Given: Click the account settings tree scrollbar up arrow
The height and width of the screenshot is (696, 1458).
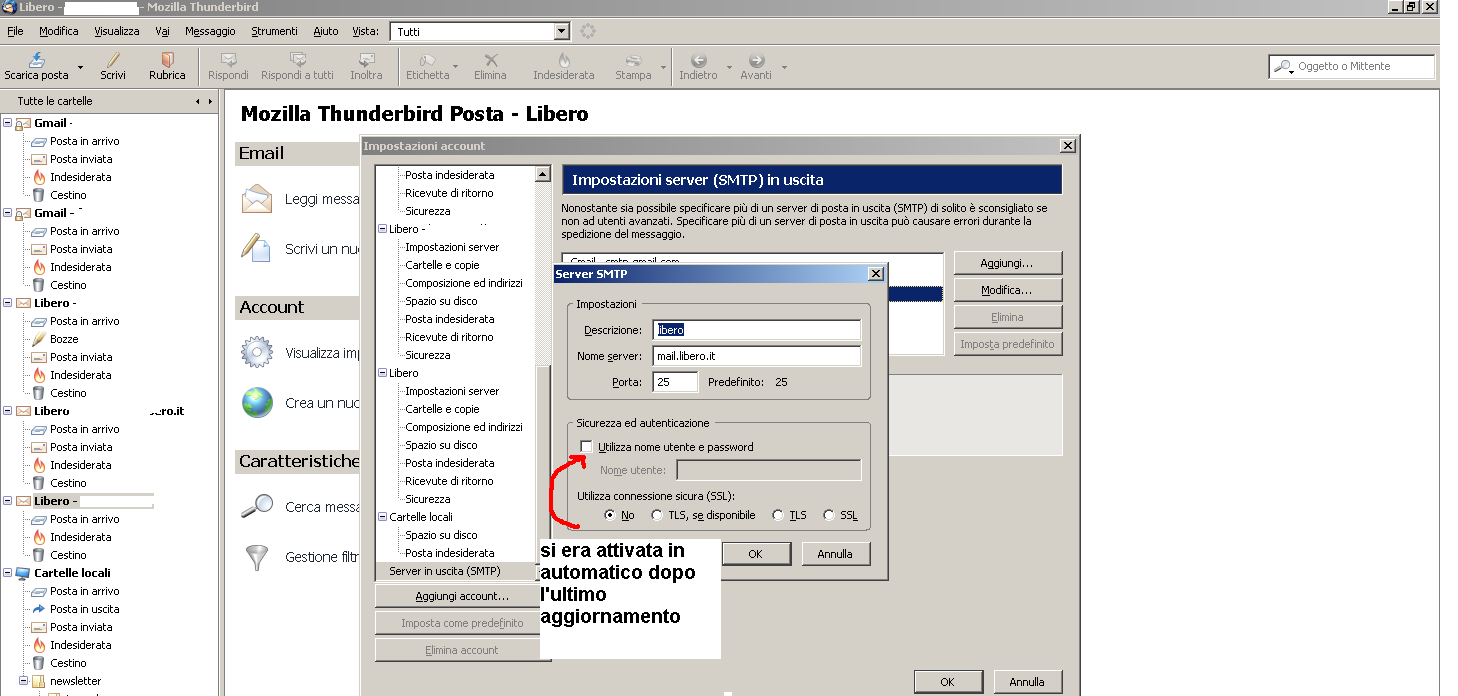Looking at the screenshot, I should pos(543,174).
